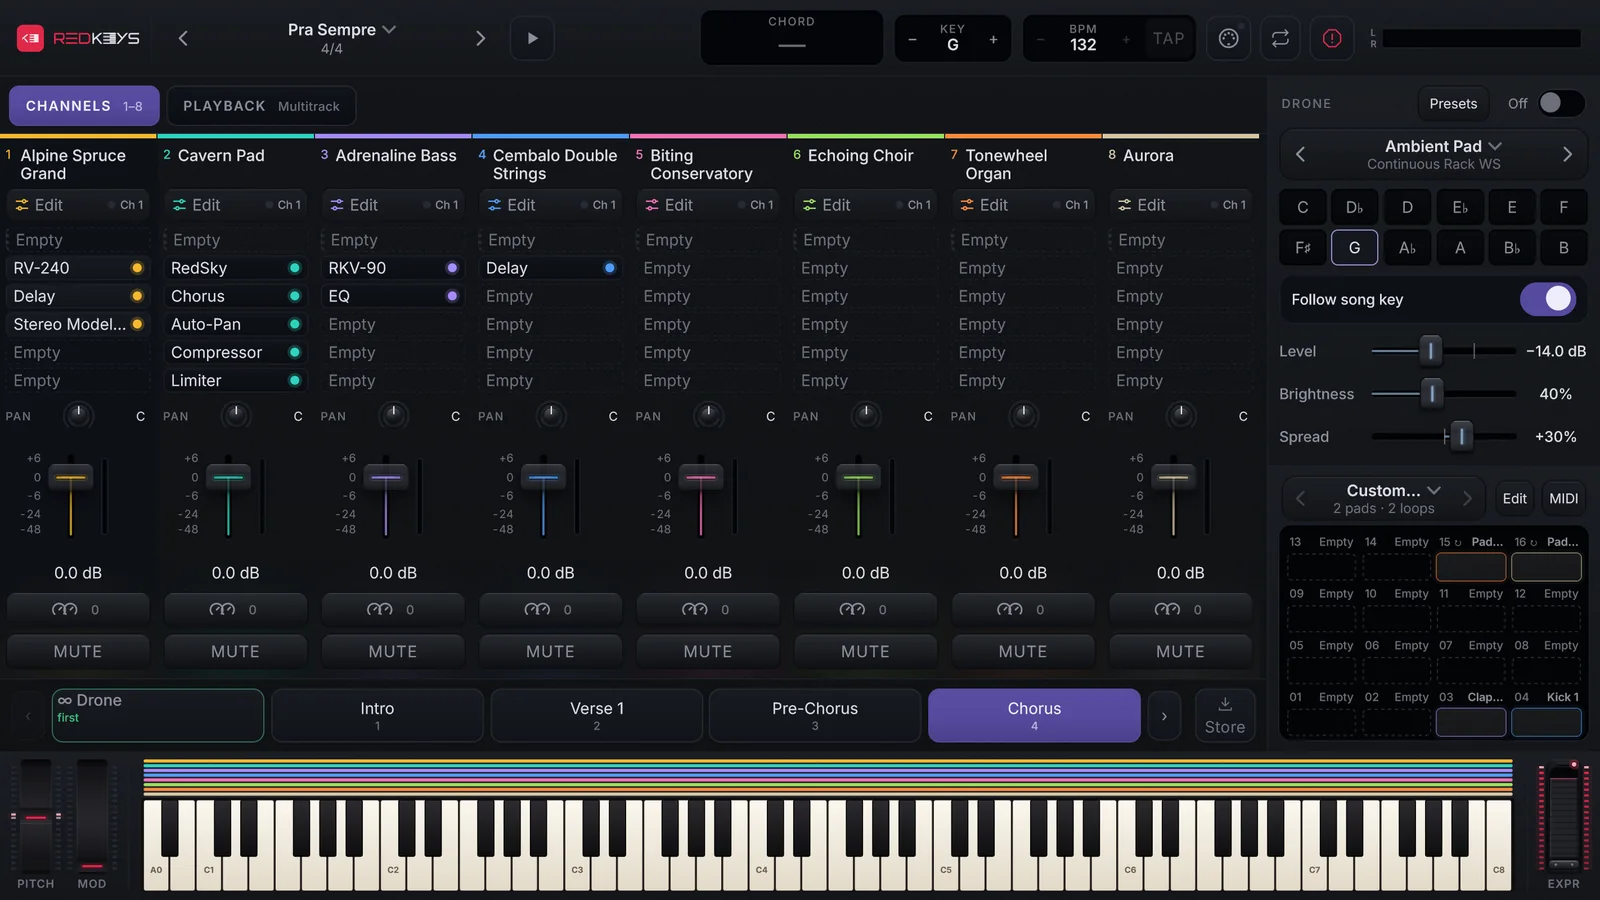Click the play button in top bar
The image size is (1600, 900).
(532, 38)
